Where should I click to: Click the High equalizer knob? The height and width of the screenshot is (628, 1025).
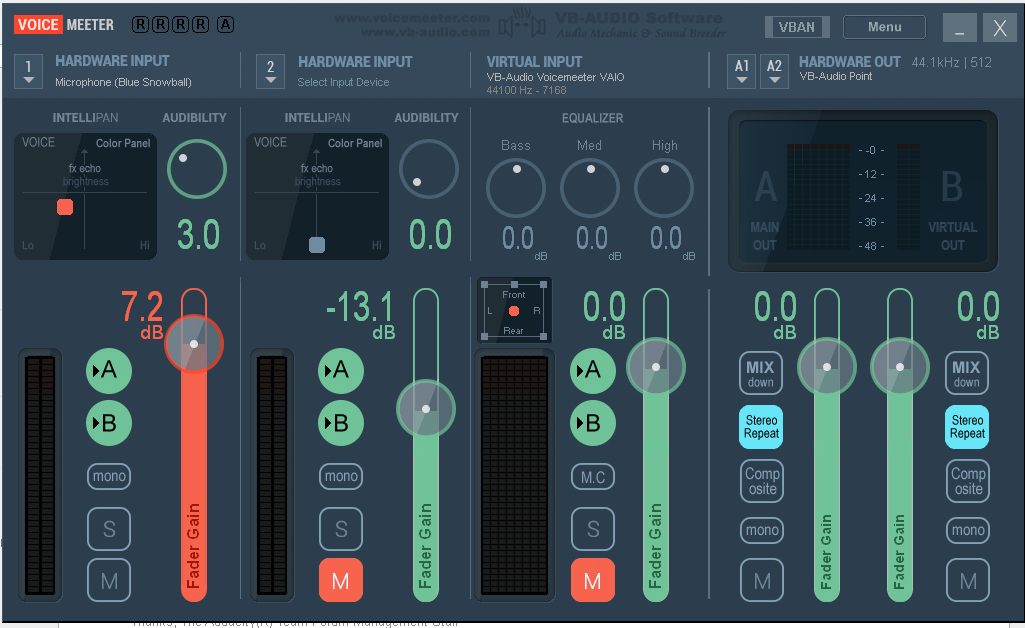(664, 188)
